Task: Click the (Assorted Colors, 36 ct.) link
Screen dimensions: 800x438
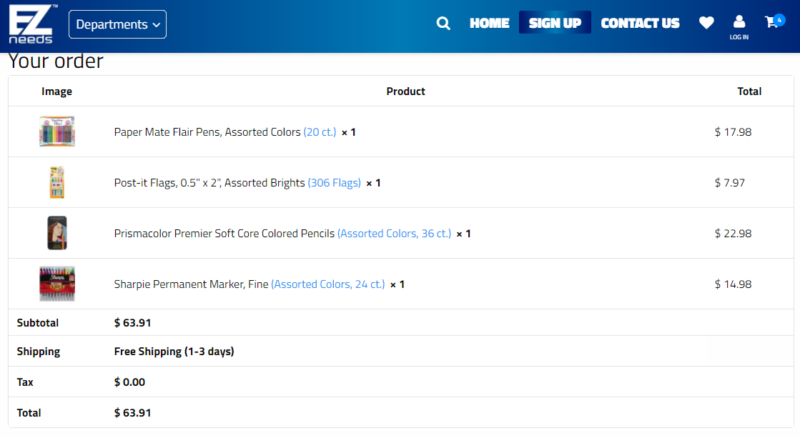Action: [x=394, y=233]
